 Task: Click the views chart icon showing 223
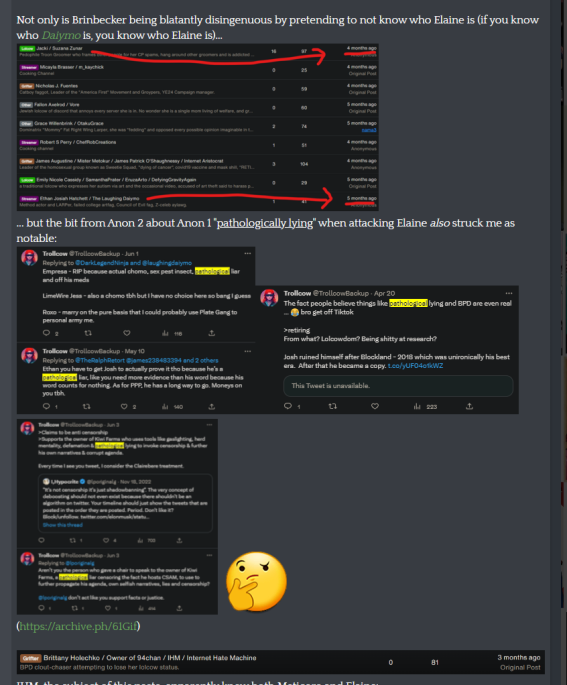click(x=417, y=406)
